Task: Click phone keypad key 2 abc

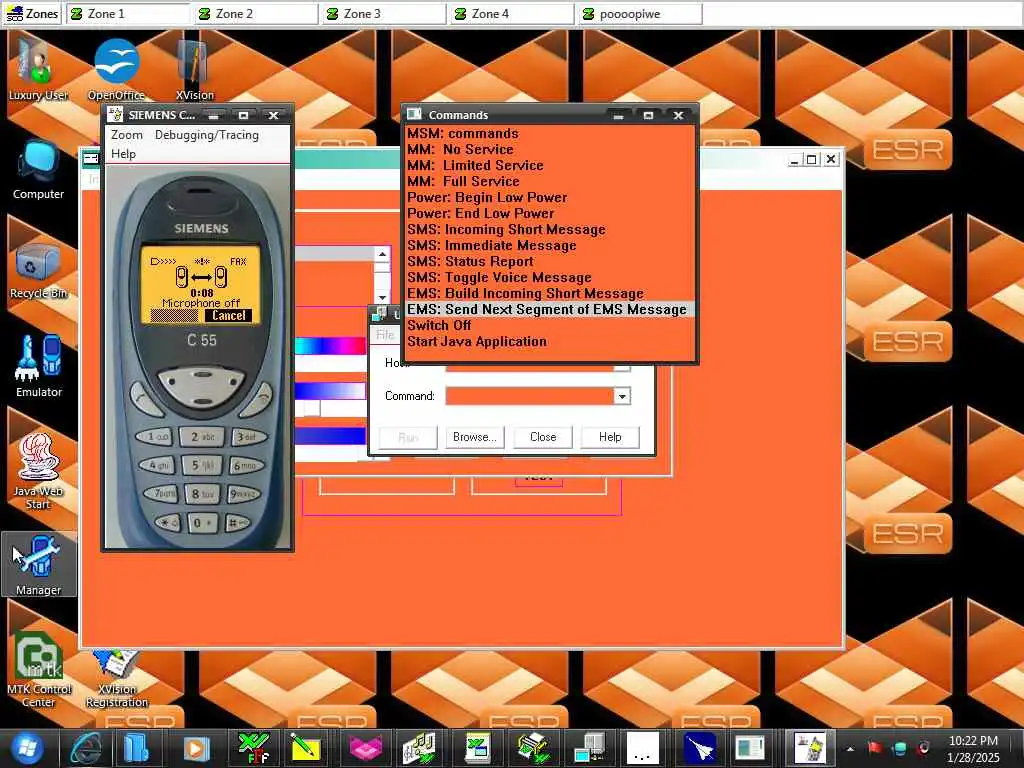Action: pos(202,436)
